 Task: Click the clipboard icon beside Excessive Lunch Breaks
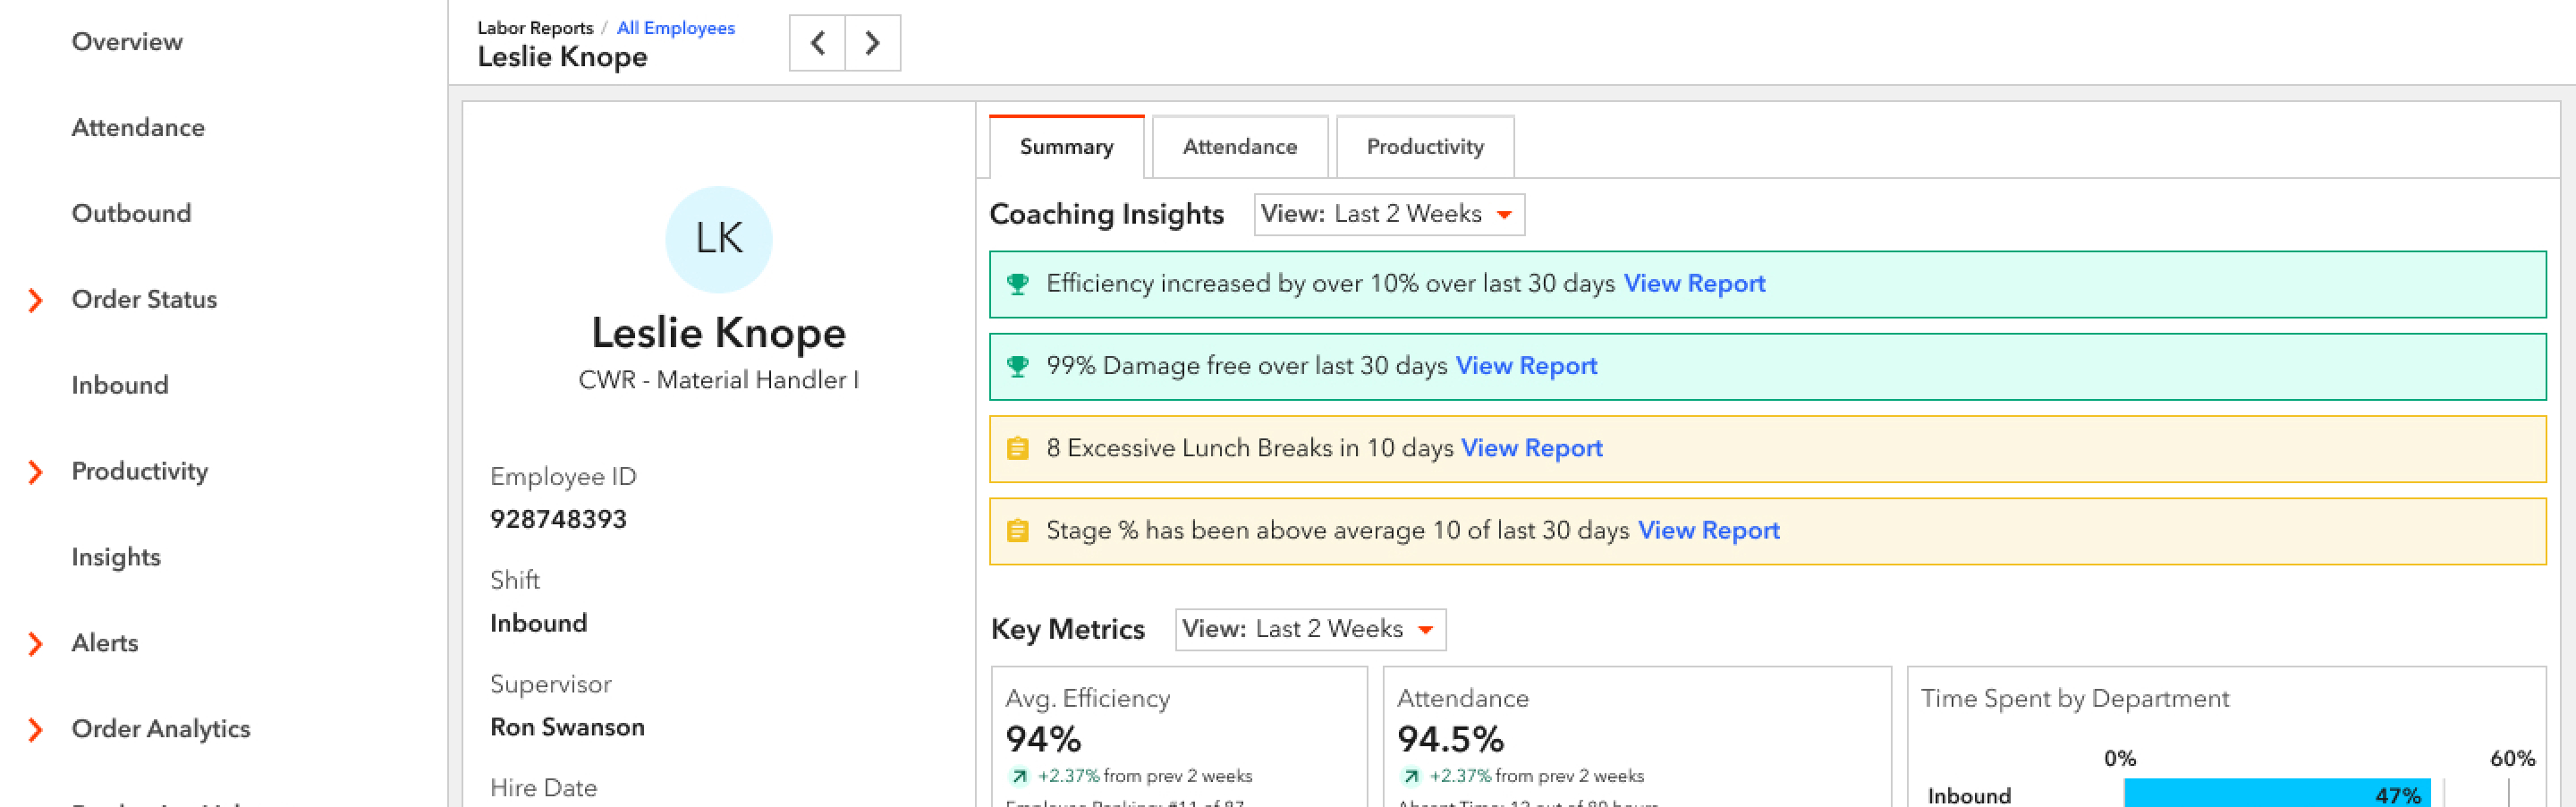point(1017,448)
